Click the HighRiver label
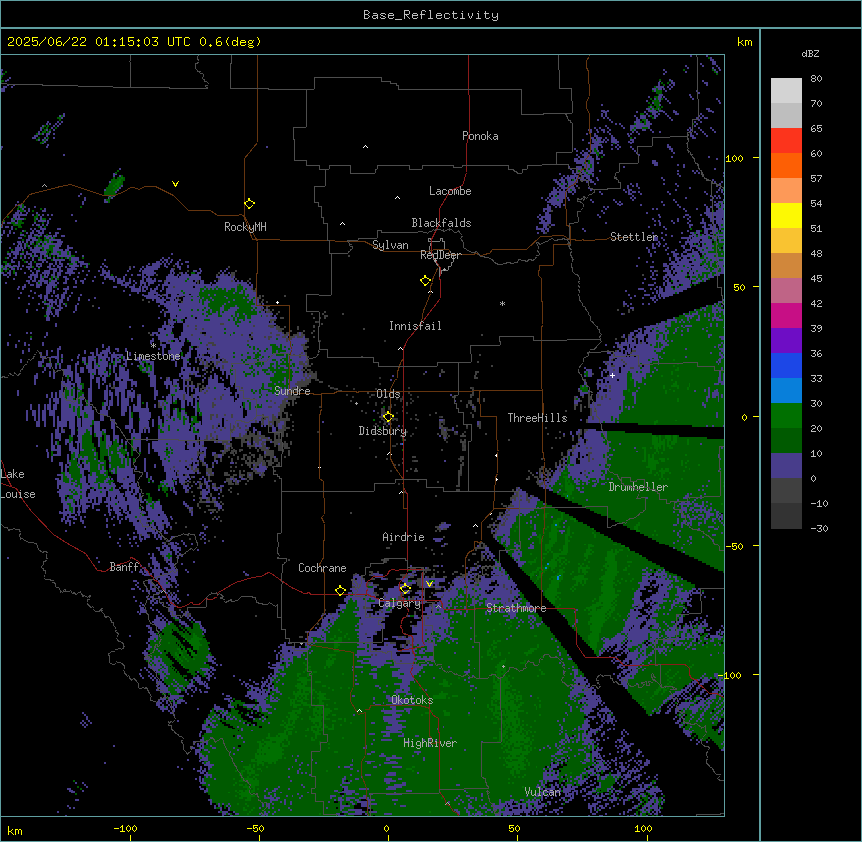The height and width of the screenshot is (842, 862). [430, 744]
